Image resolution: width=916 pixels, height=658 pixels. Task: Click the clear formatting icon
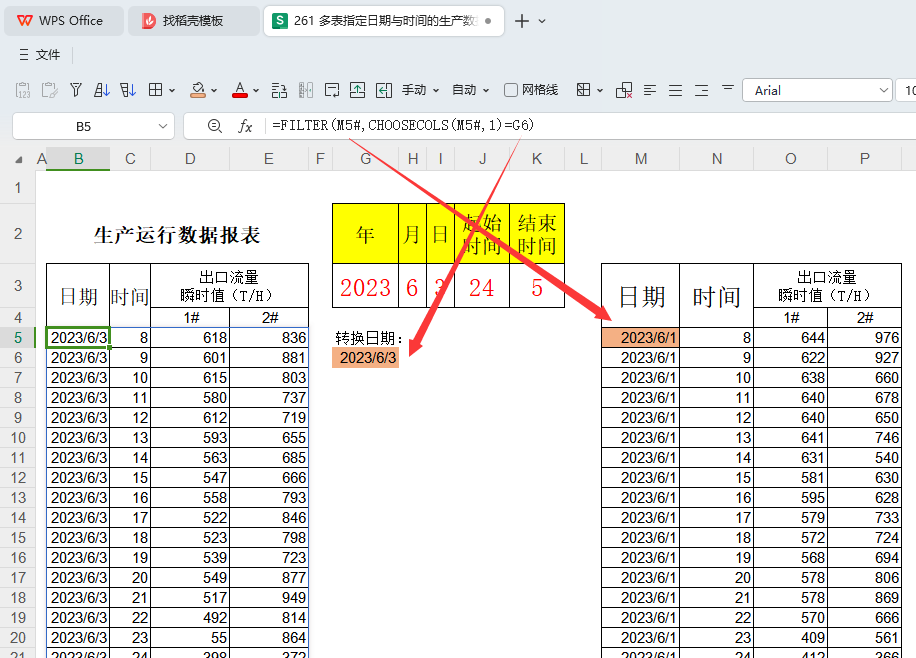pyautogui.click(x=624, y=90)
